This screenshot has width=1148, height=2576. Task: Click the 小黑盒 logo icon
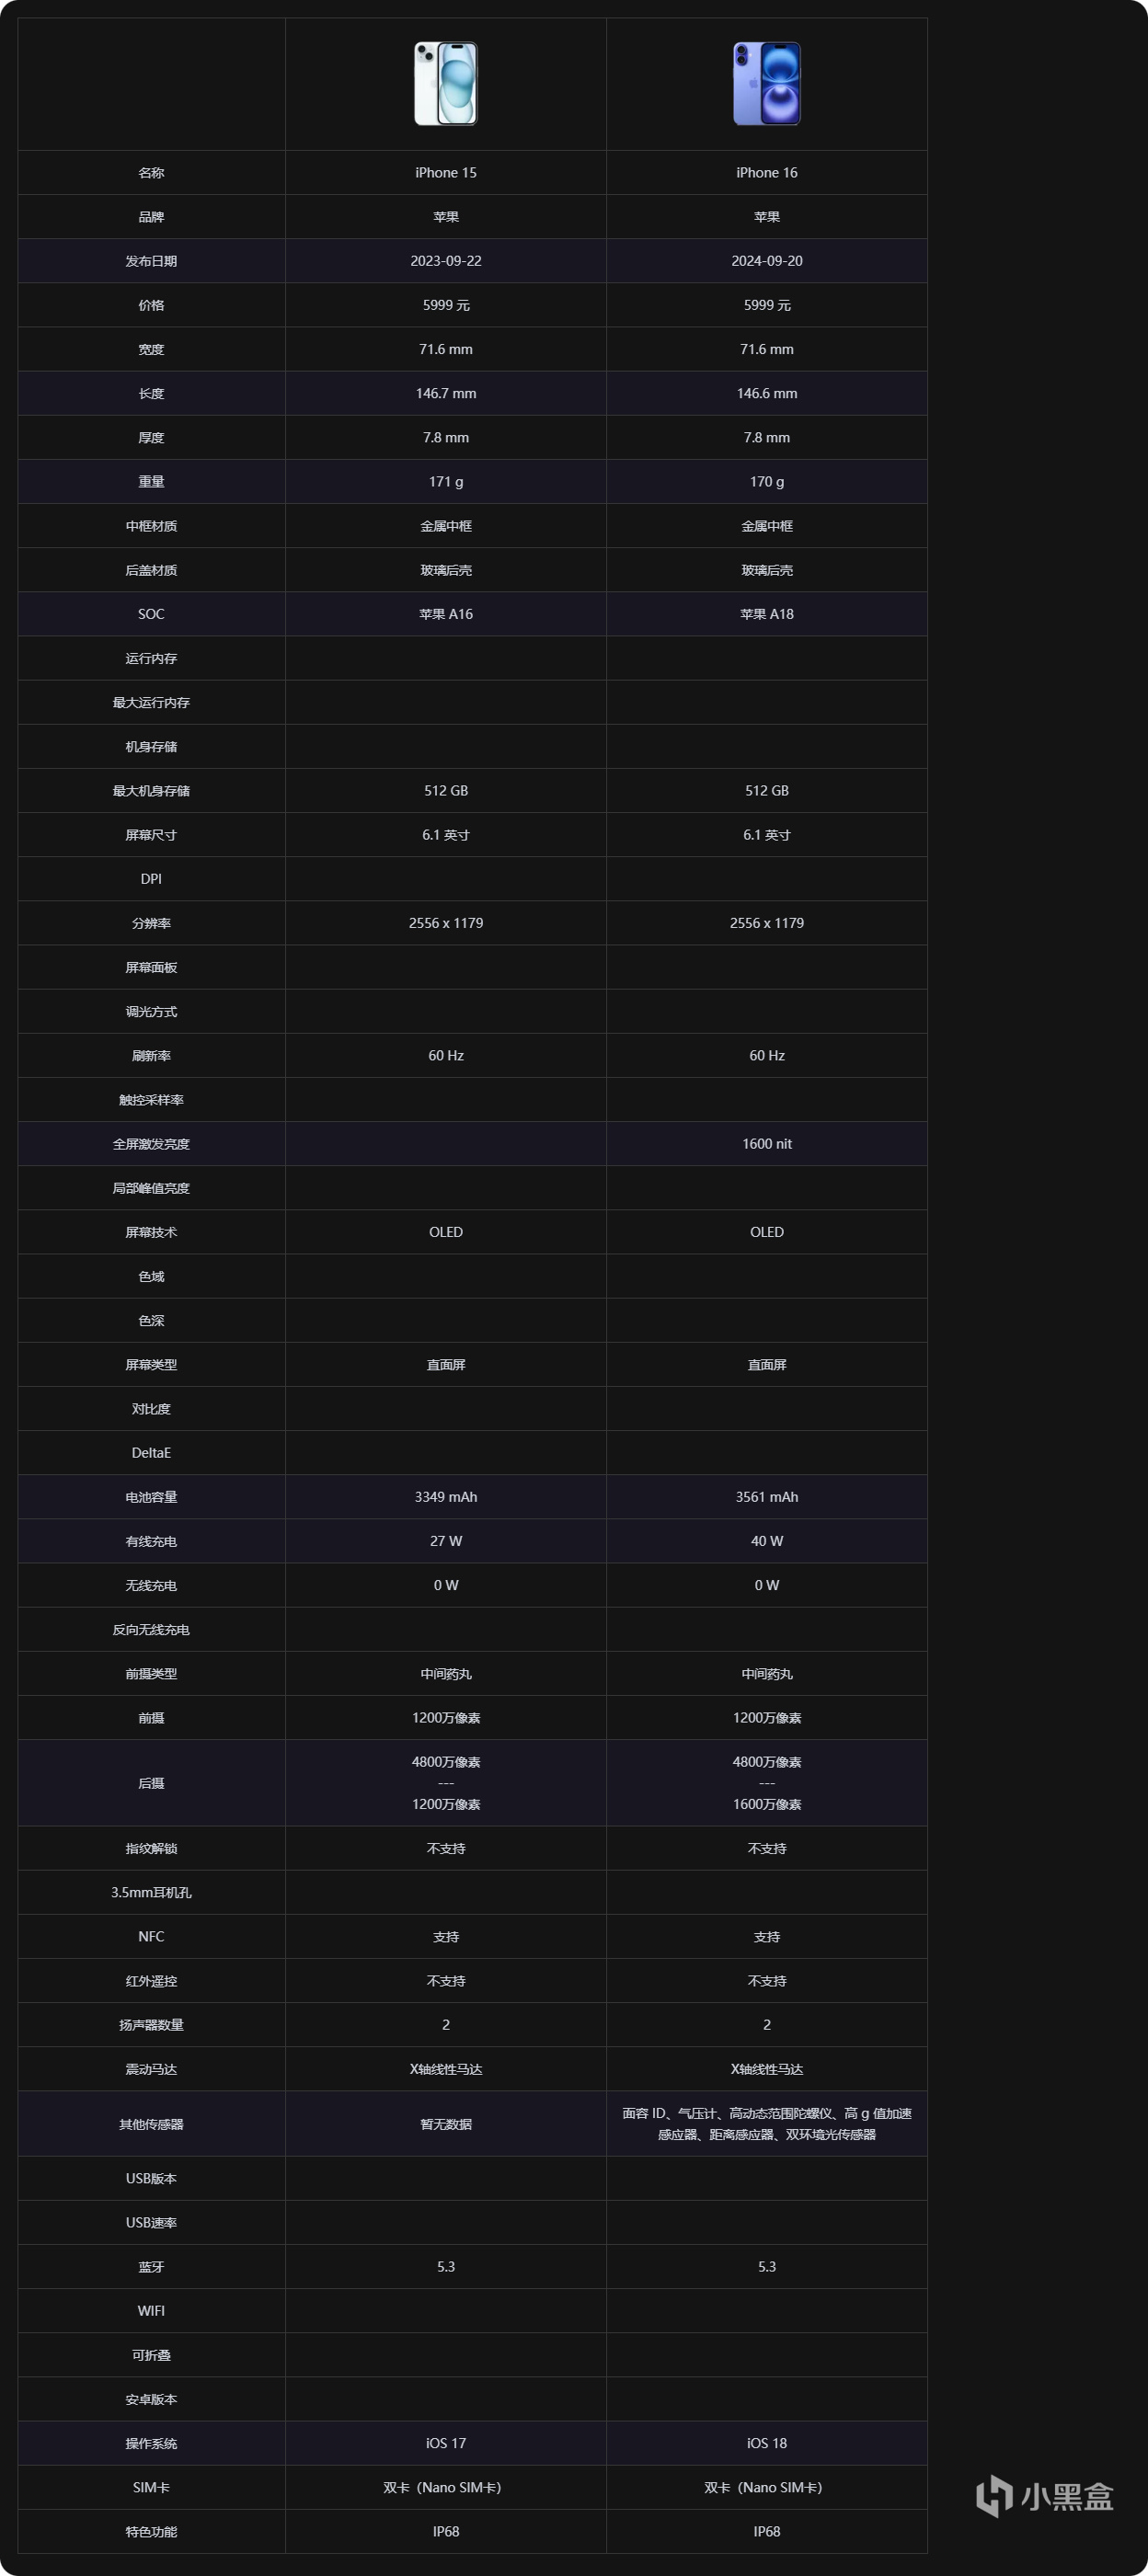click(x=994, y=2496)
